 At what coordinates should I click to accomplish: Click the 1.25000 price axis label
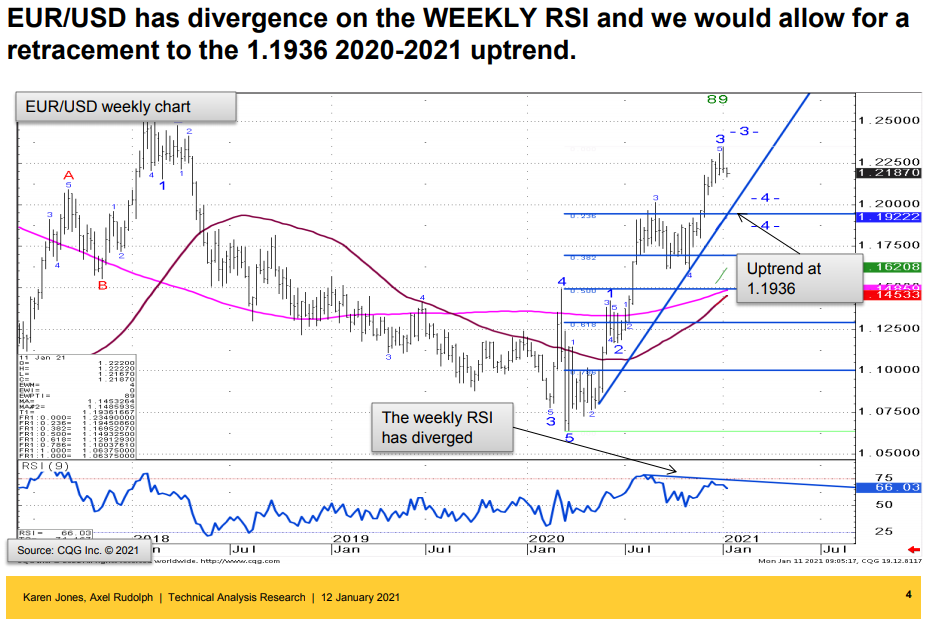(890, 120)
